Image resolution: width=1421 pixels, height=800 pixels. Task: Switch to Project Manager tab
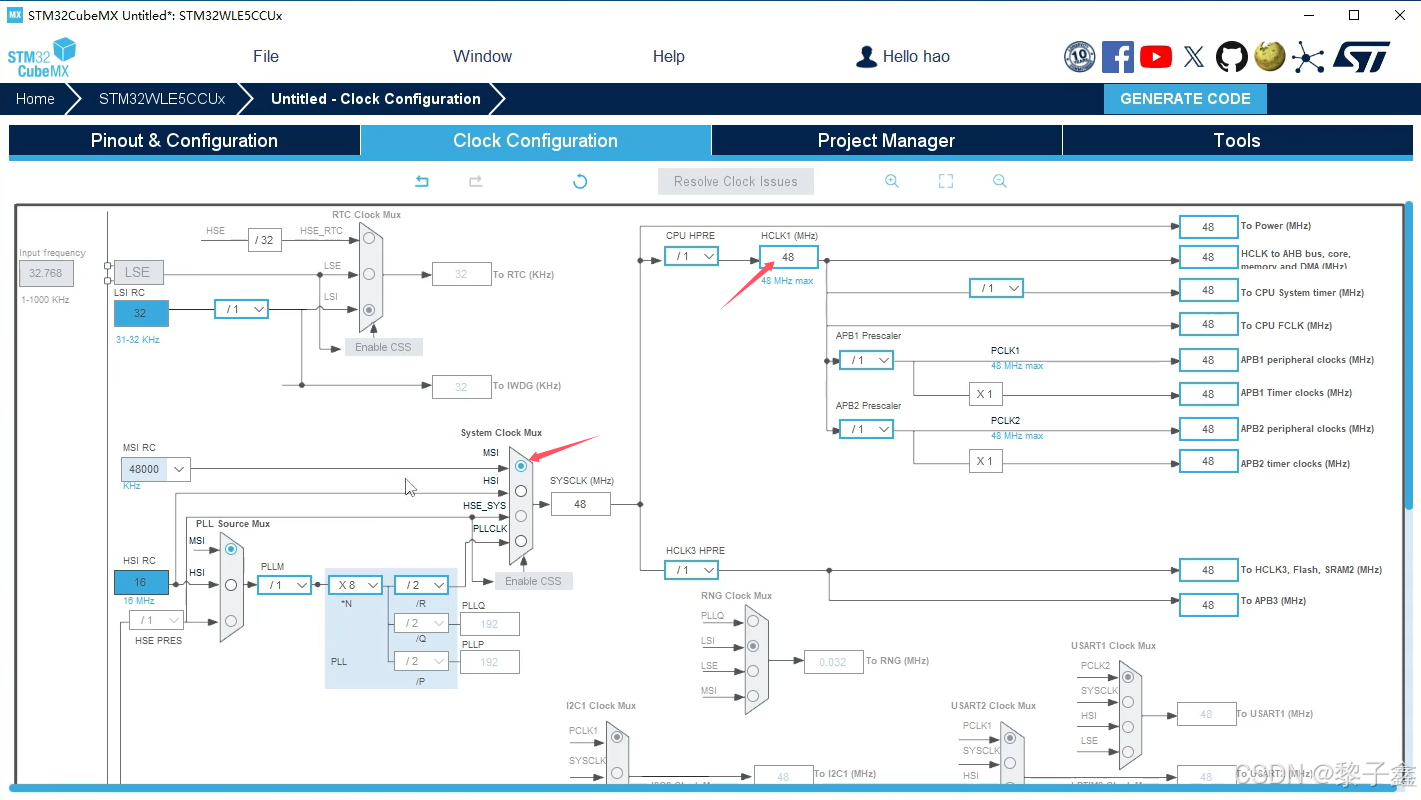click(x=886, y=141)
